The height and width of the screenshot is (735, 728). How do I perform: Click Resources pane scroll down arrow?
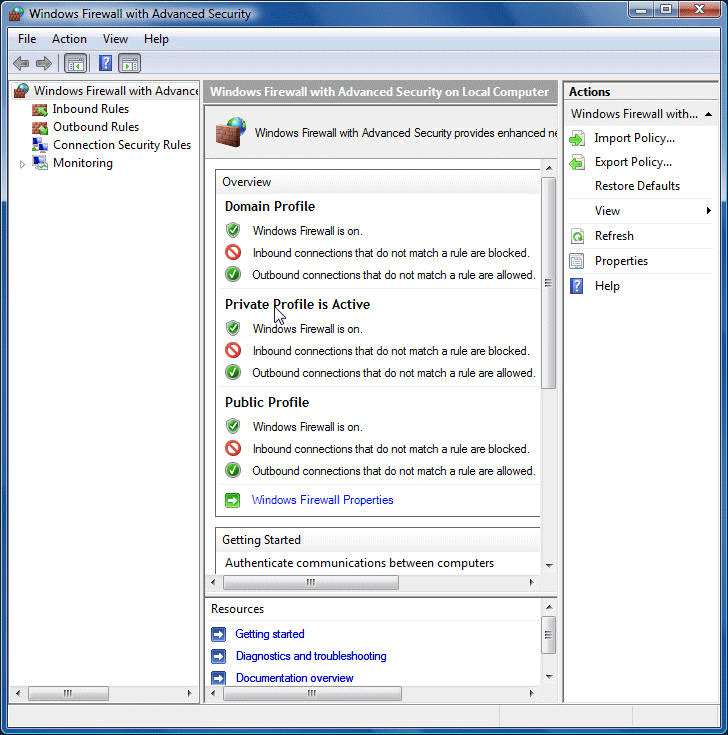(x=548, y=676)
